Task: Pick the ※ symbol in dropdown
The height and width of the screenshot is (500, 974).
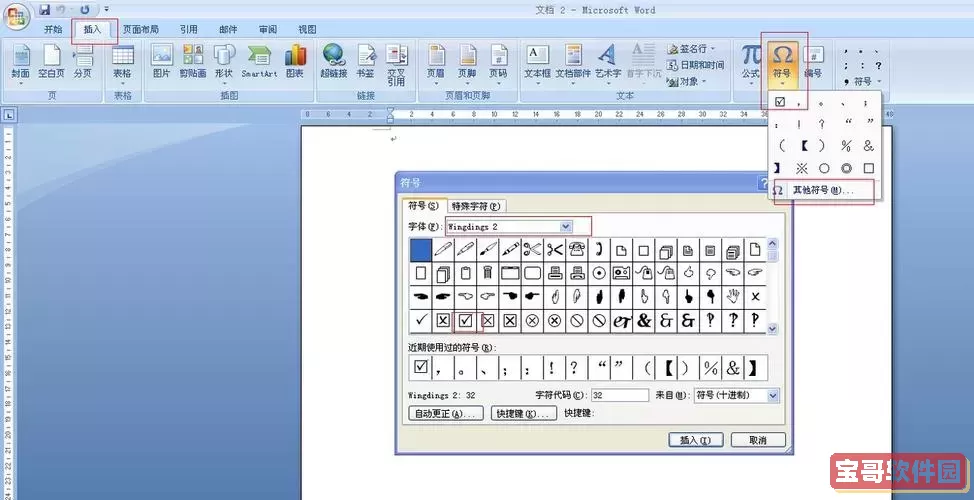Action: point(801,168)
